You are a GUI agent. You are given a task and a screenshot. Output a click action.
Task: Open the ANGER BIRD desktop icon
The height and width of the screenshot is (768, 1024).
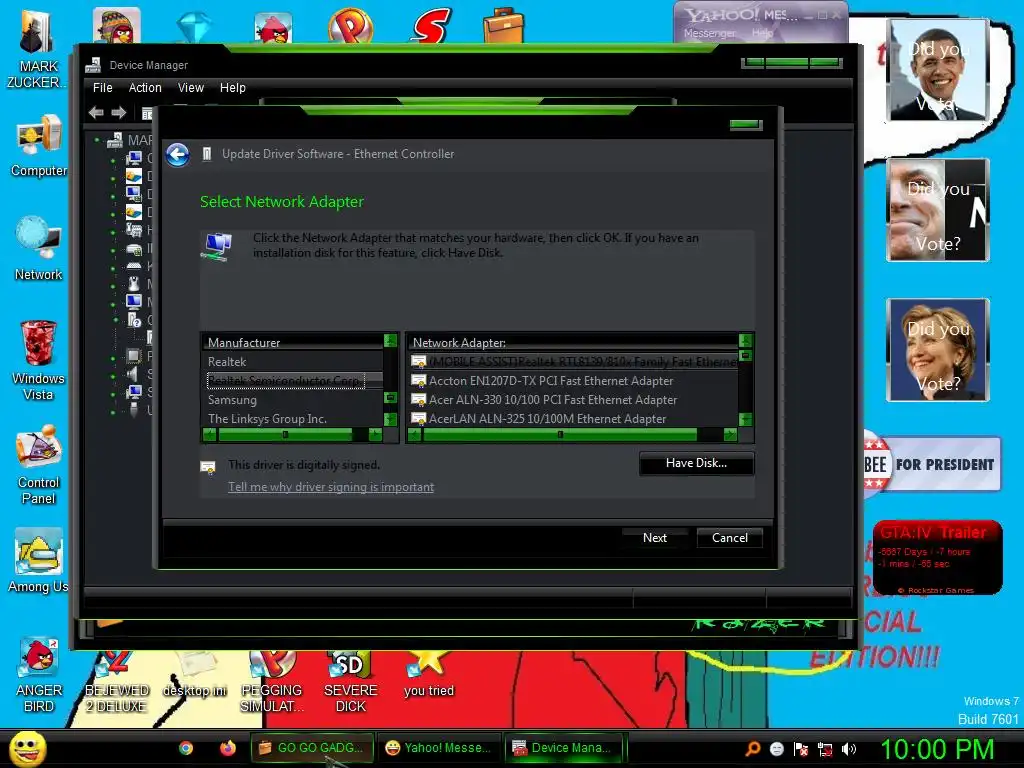click(x=39, y=676)
